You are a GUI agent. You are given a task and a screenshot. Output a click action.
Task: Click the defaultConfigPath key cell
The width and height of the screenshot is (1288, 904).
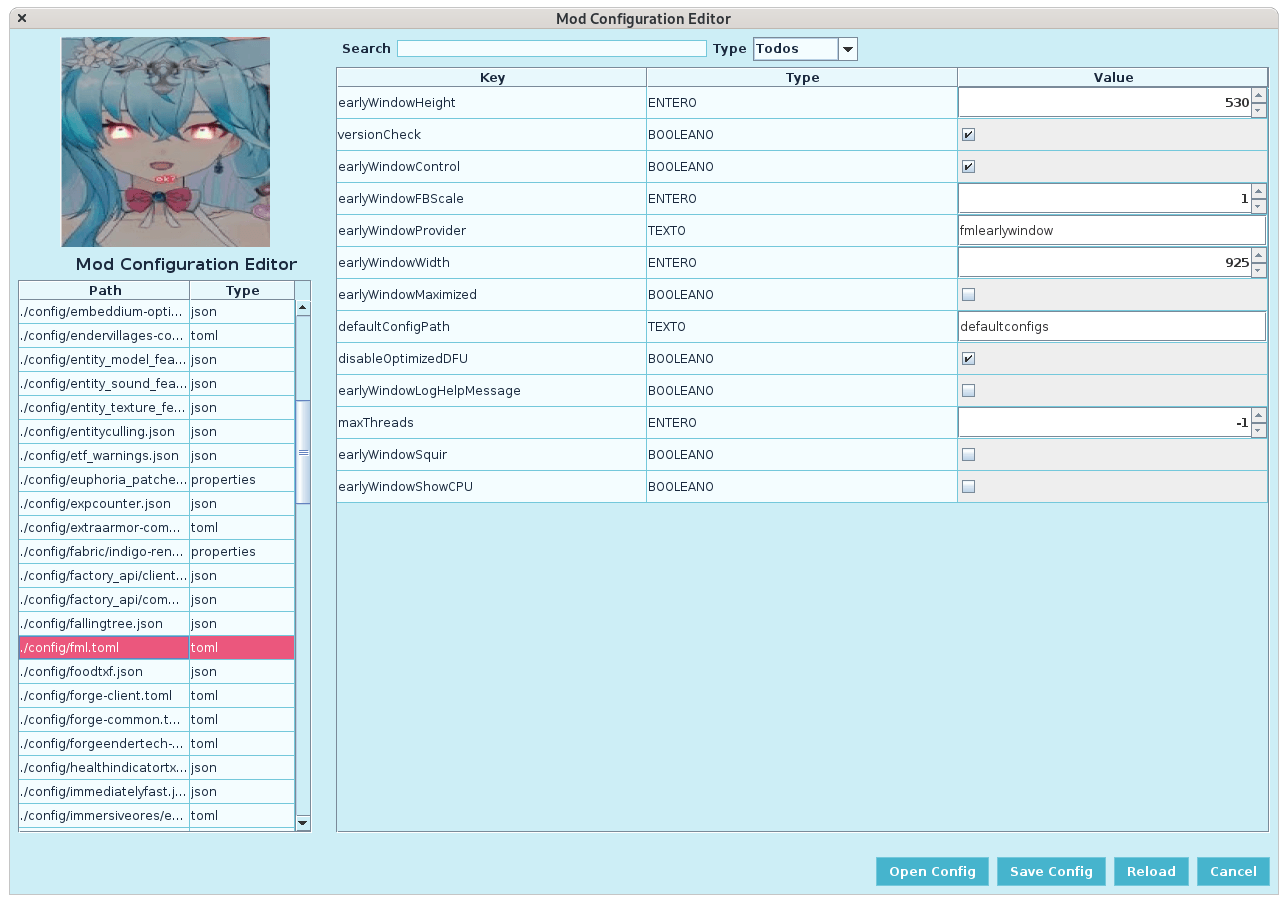coord(492,327)
